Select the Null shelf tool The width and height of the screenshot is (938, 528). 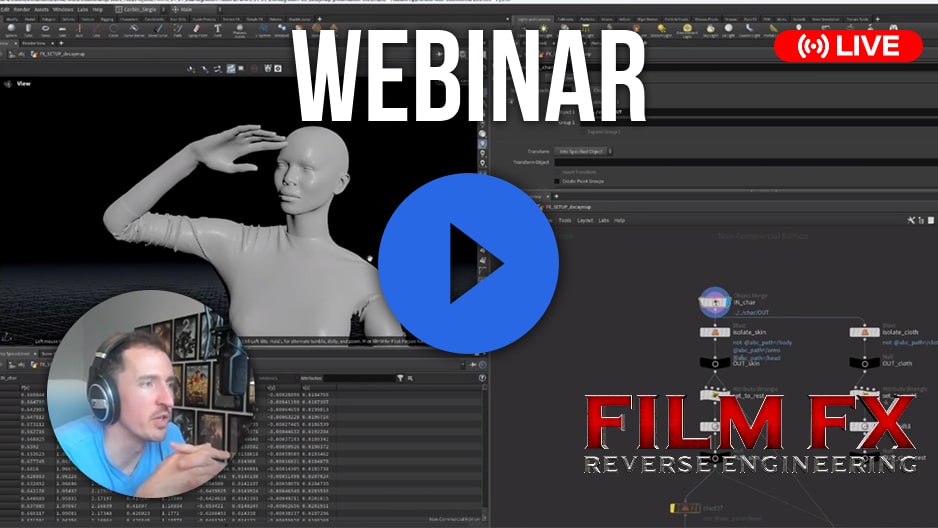[79, 30]
